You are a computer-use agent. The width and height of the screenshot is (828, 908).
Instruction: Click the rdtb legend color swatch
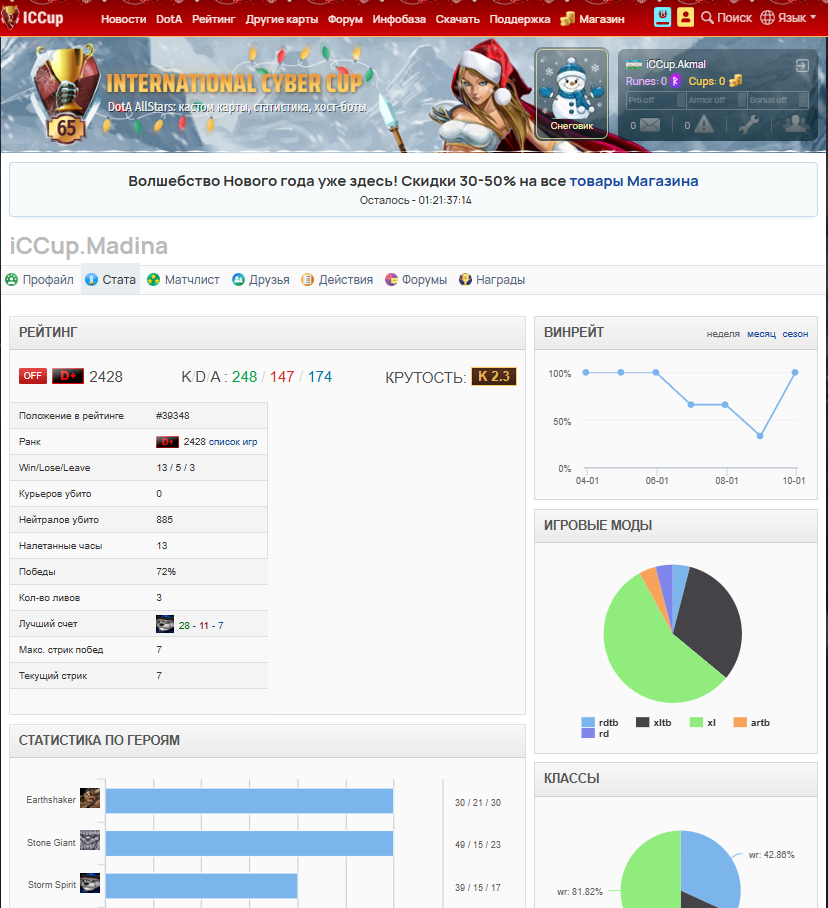[x=588, y=722]
